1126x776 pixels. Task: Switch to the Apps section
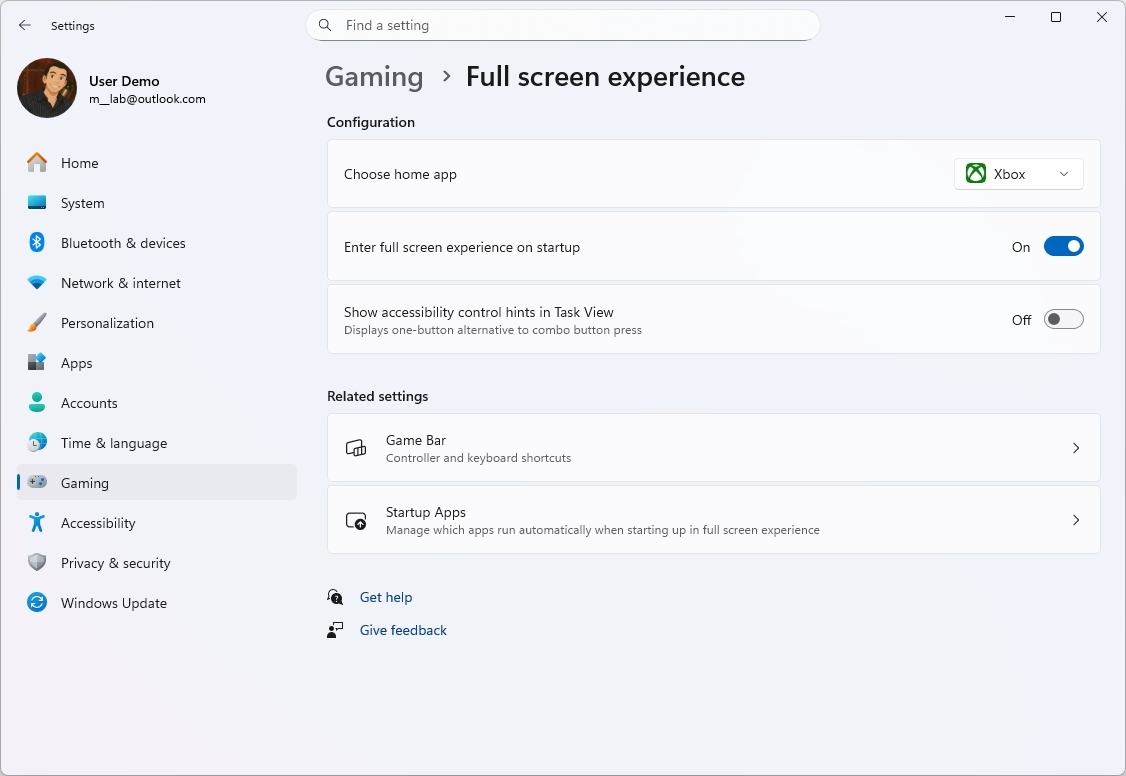(x=77, y=363)
